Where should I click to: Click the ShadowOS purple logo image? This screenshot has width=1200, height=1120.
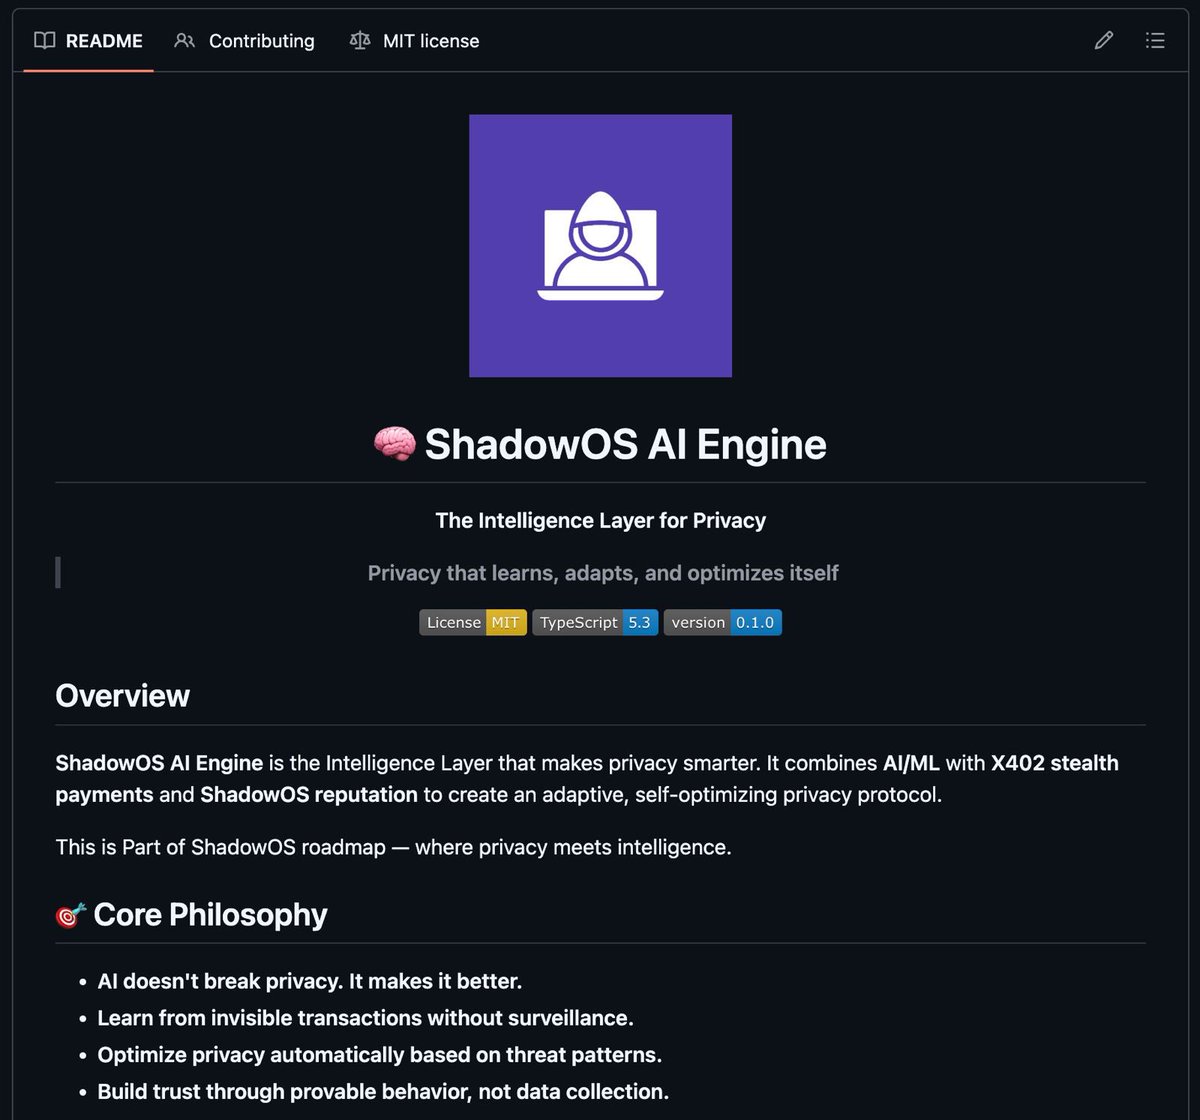[x=599, y=246]
